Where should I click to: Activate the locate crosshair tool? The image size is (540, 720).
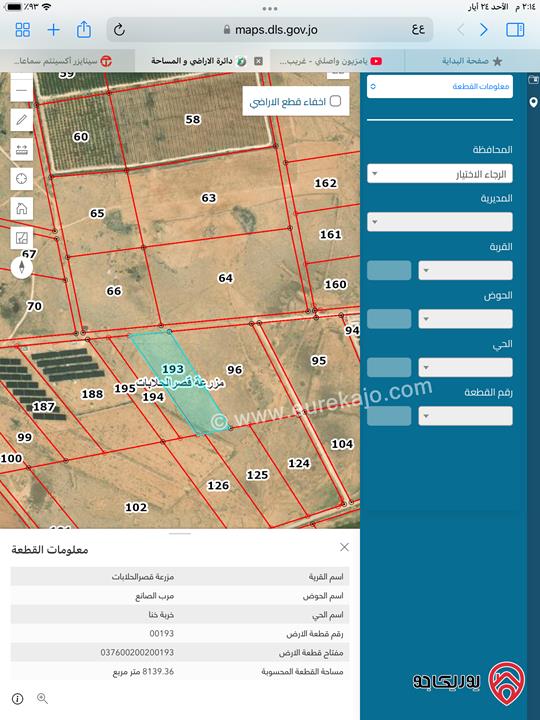(x=22, y=179)
